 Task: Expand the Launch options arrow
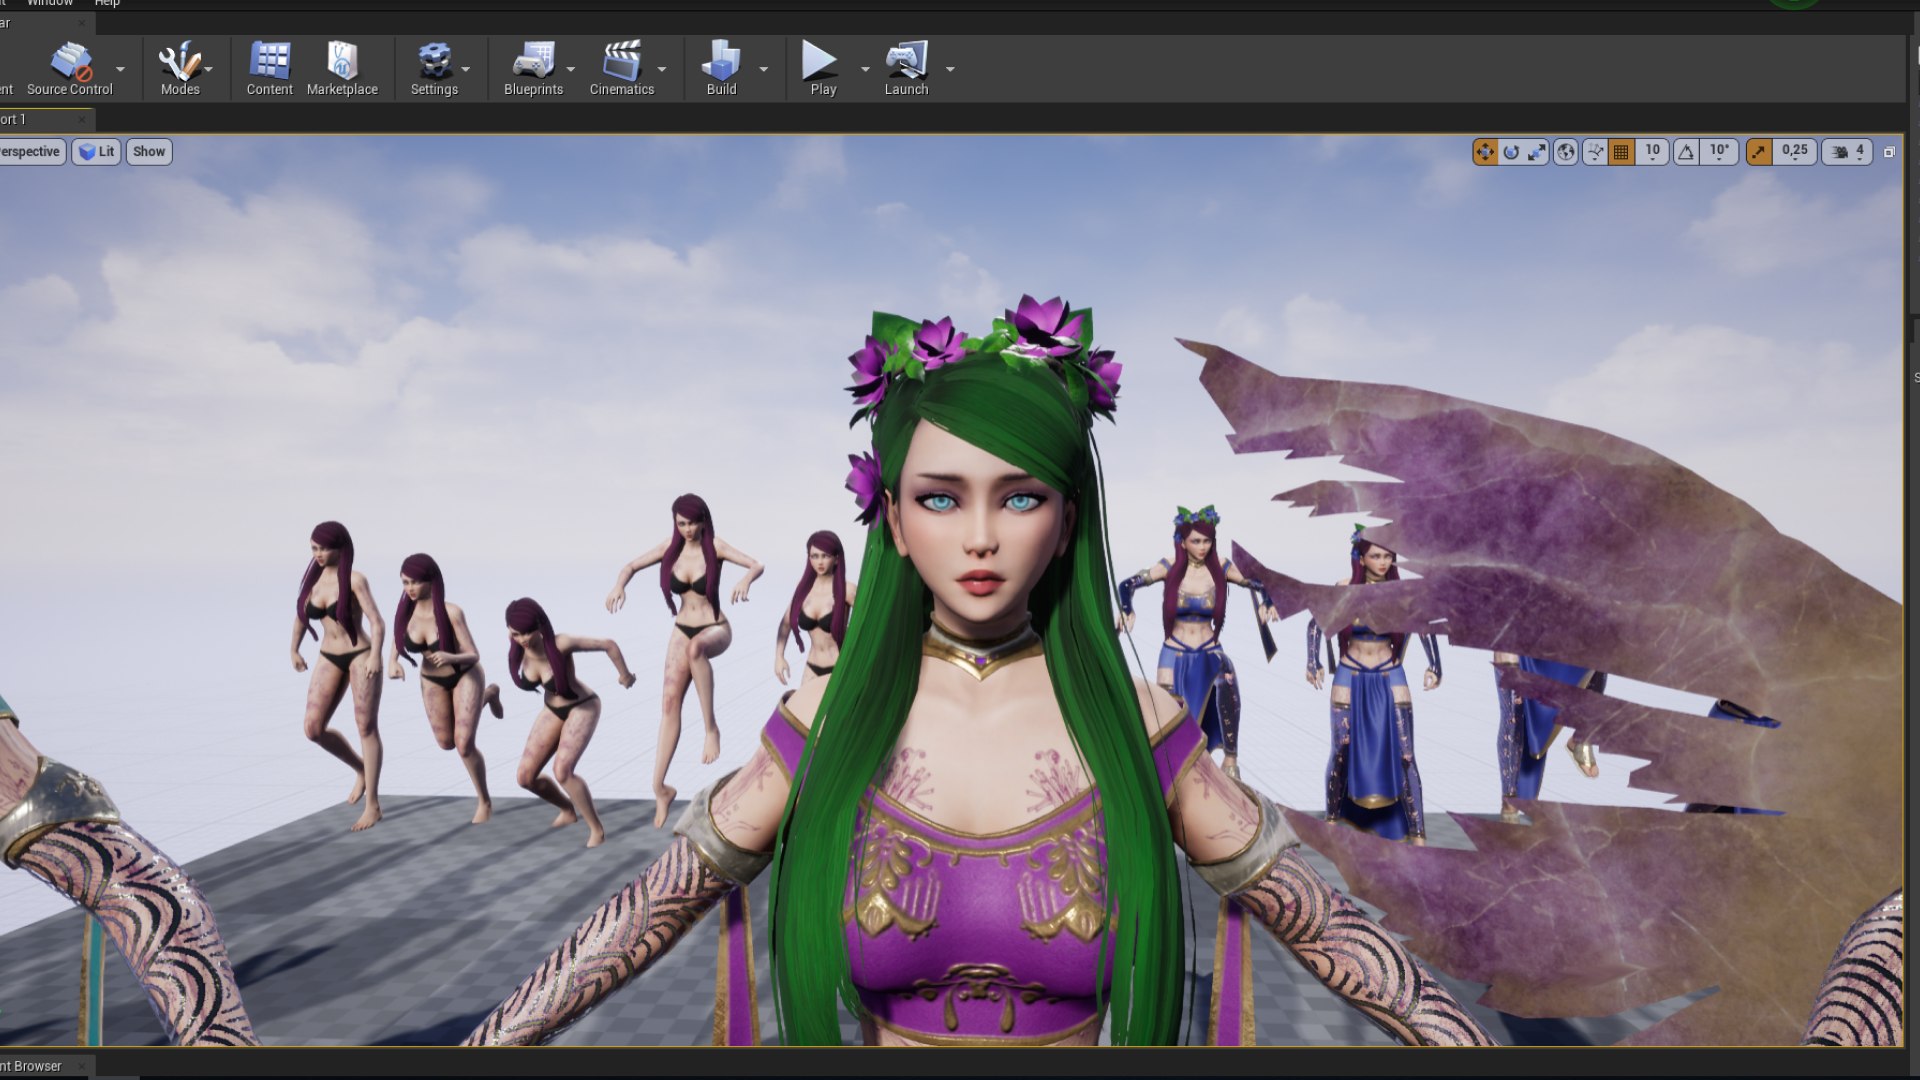coord(950,69)
